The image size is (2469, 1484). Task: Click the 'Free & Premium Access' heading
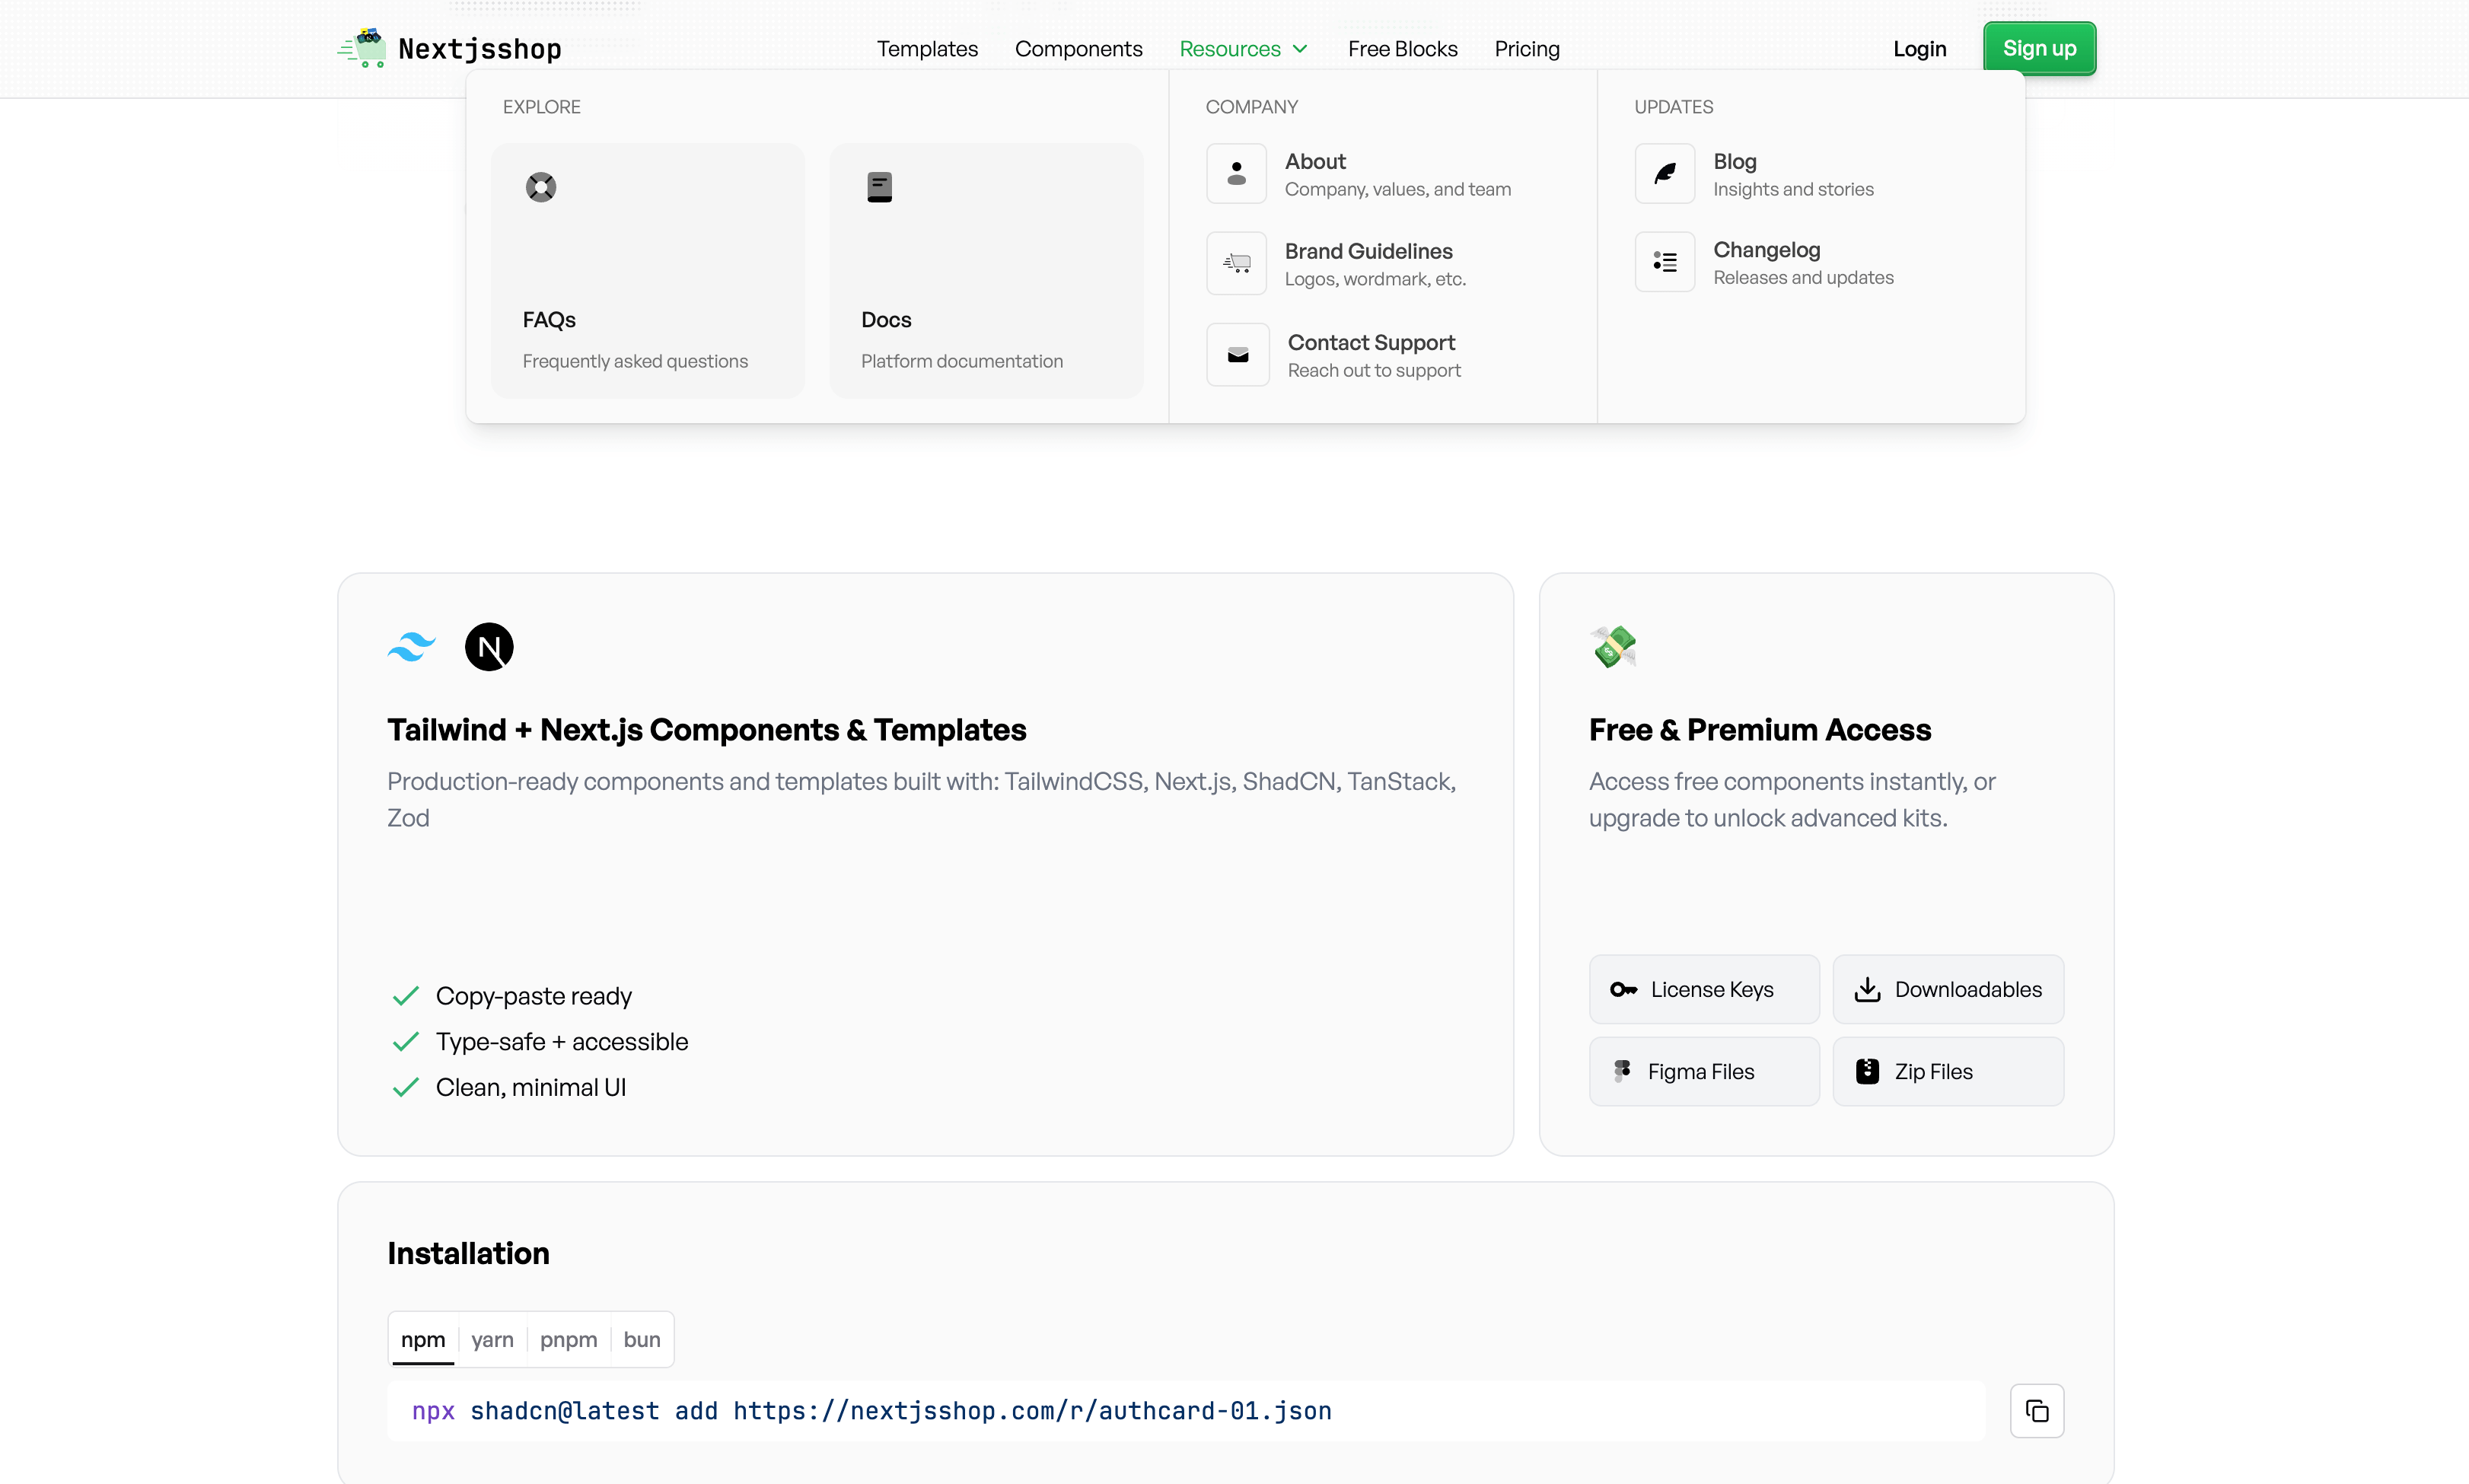pyautogui.click(x=1760, y=730)
